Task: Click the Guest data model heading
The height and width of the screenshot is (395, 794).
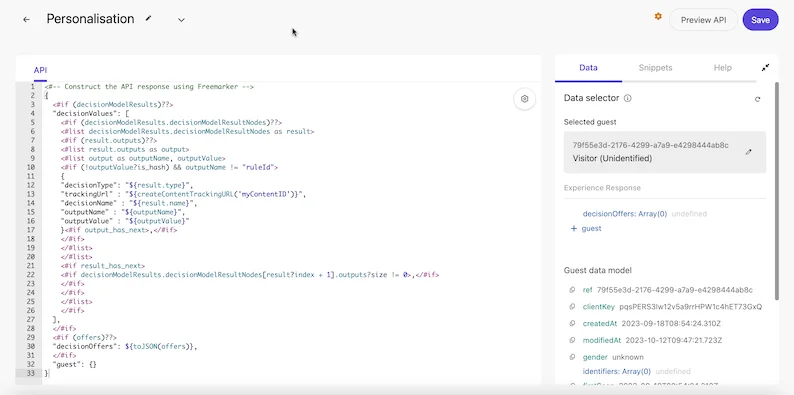Action: [x=598, y=270]
